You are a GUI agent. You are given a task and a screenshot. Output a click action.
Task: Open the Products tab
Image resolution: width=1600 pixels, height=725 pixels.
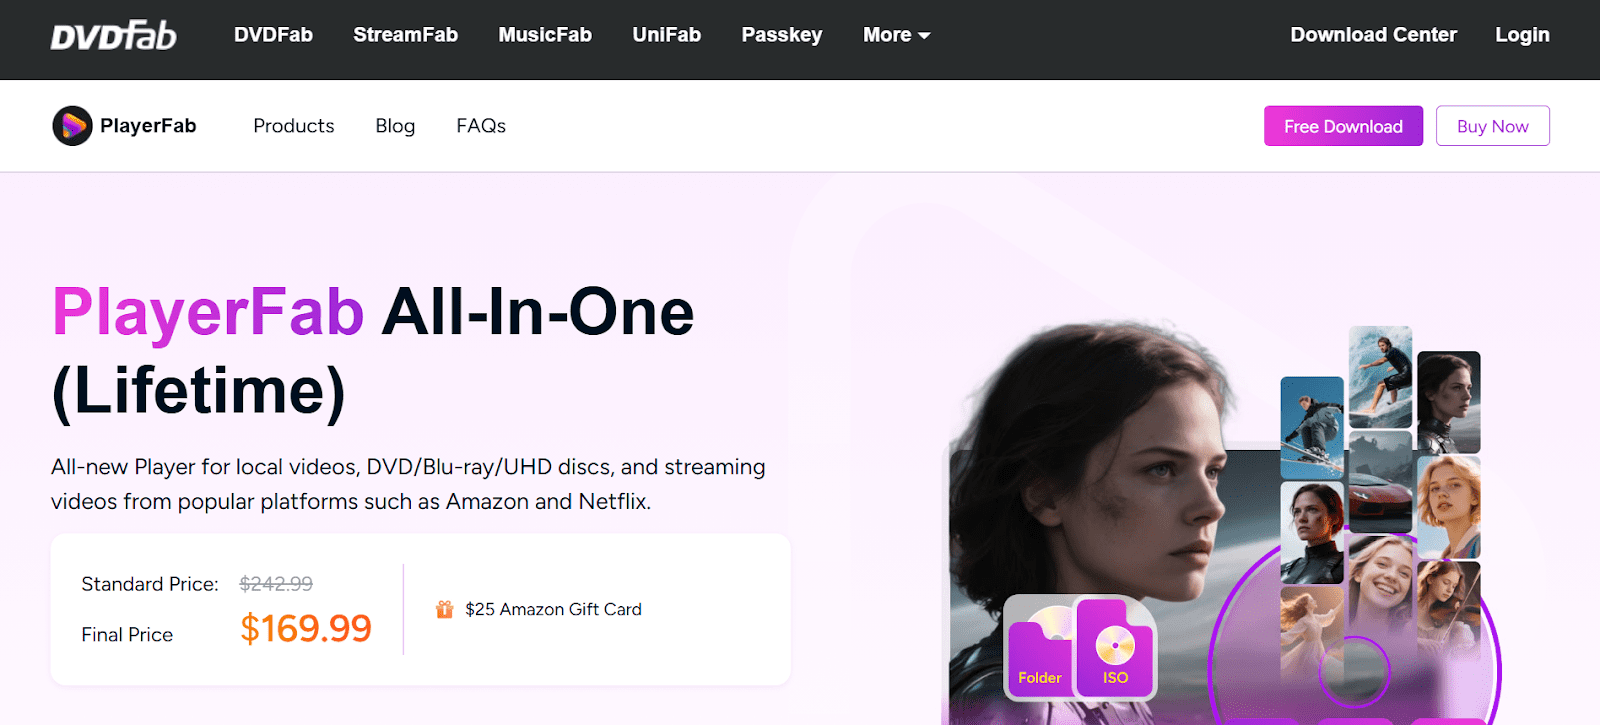pos(293,126)
